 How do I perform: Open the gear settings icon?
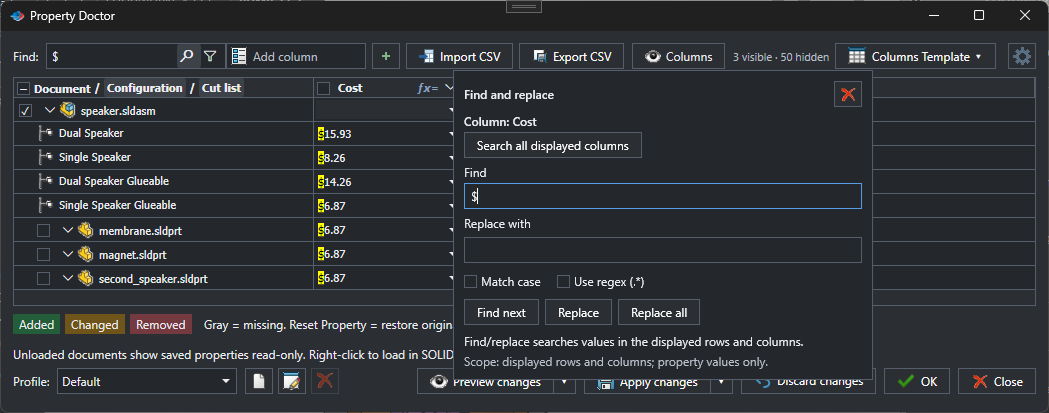click(1022, 57)
